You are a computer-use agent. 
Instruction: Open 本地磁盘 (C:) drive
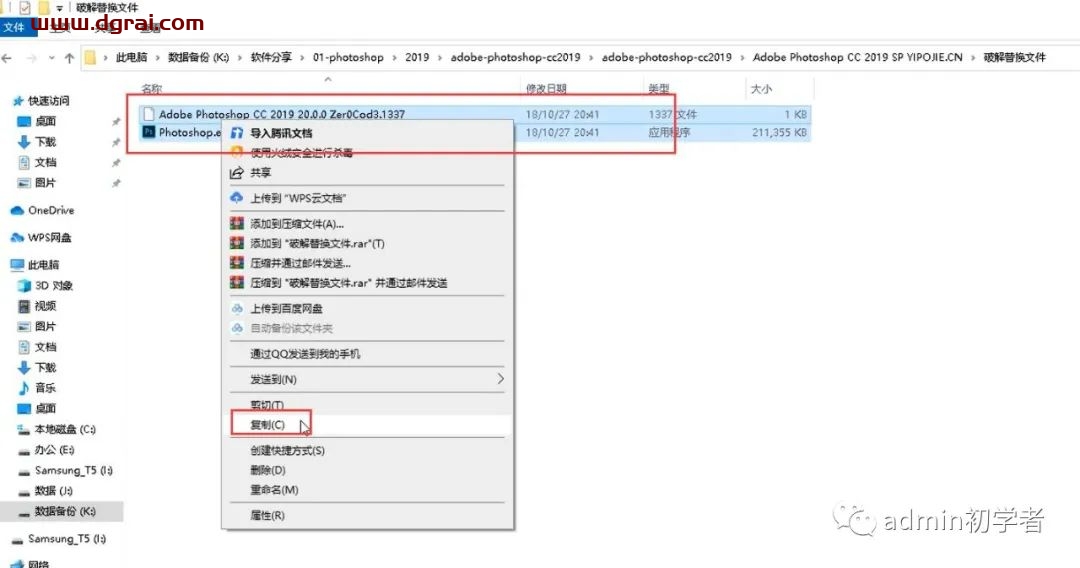65,429
